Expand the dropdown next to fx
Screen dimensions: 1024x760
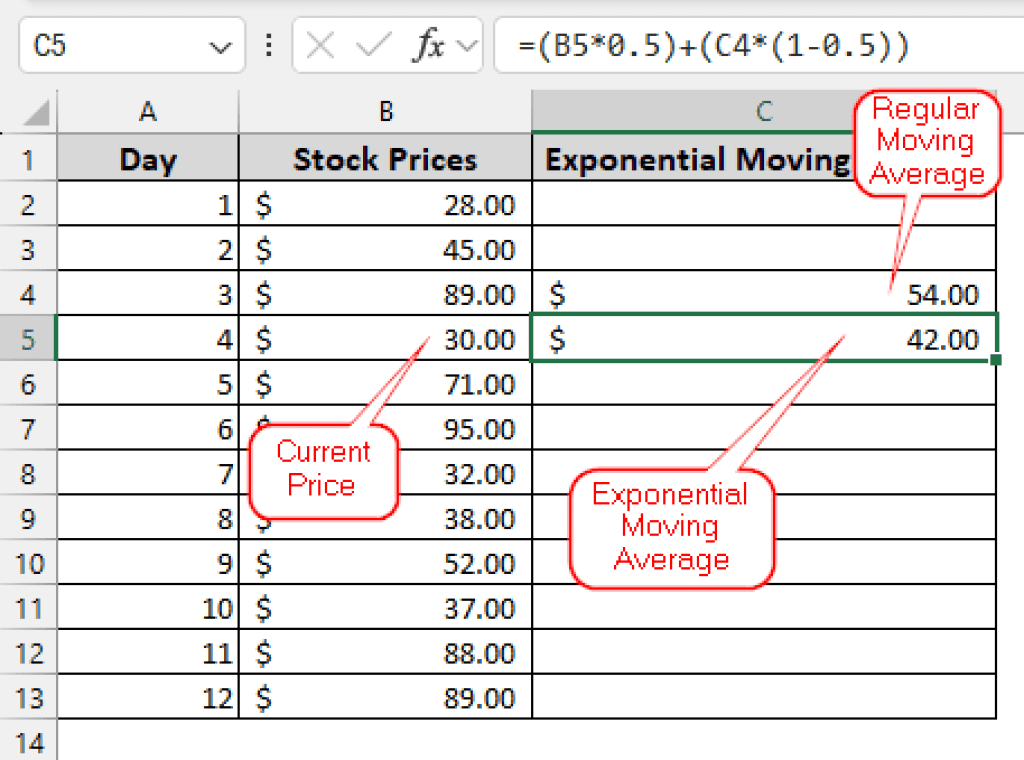click(467, 46)
